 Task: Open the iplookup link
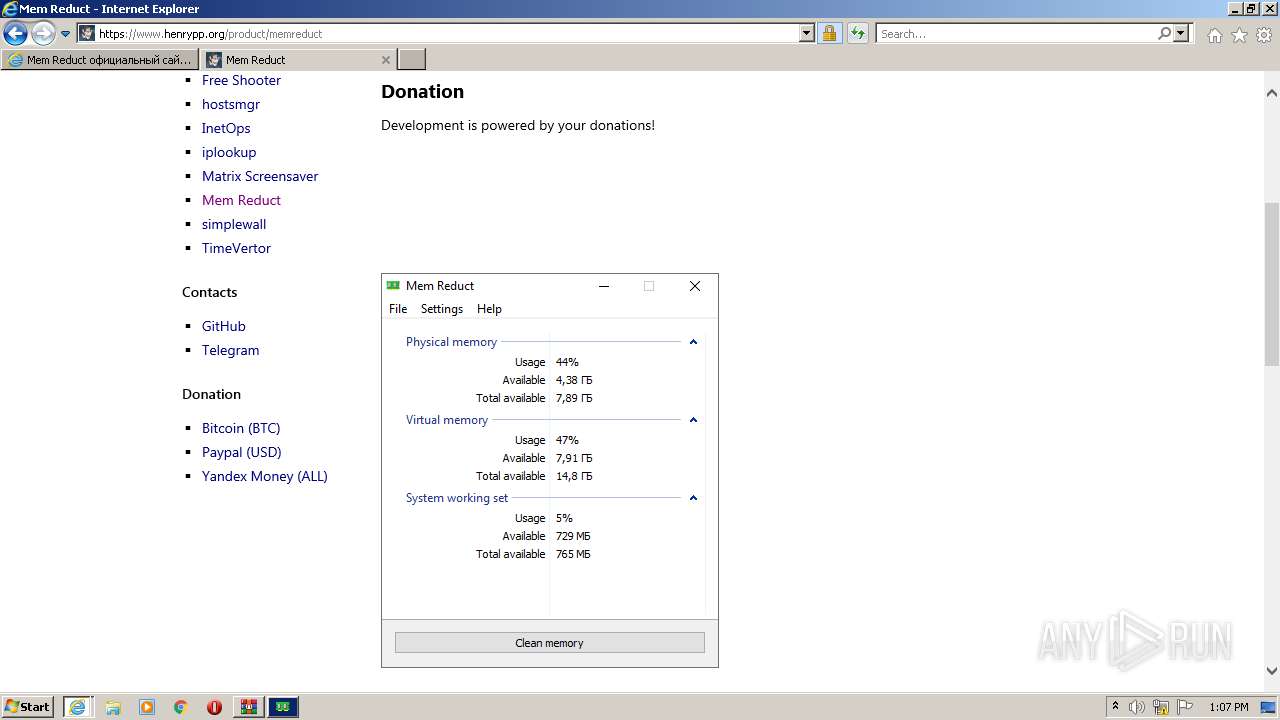point(229,152)
